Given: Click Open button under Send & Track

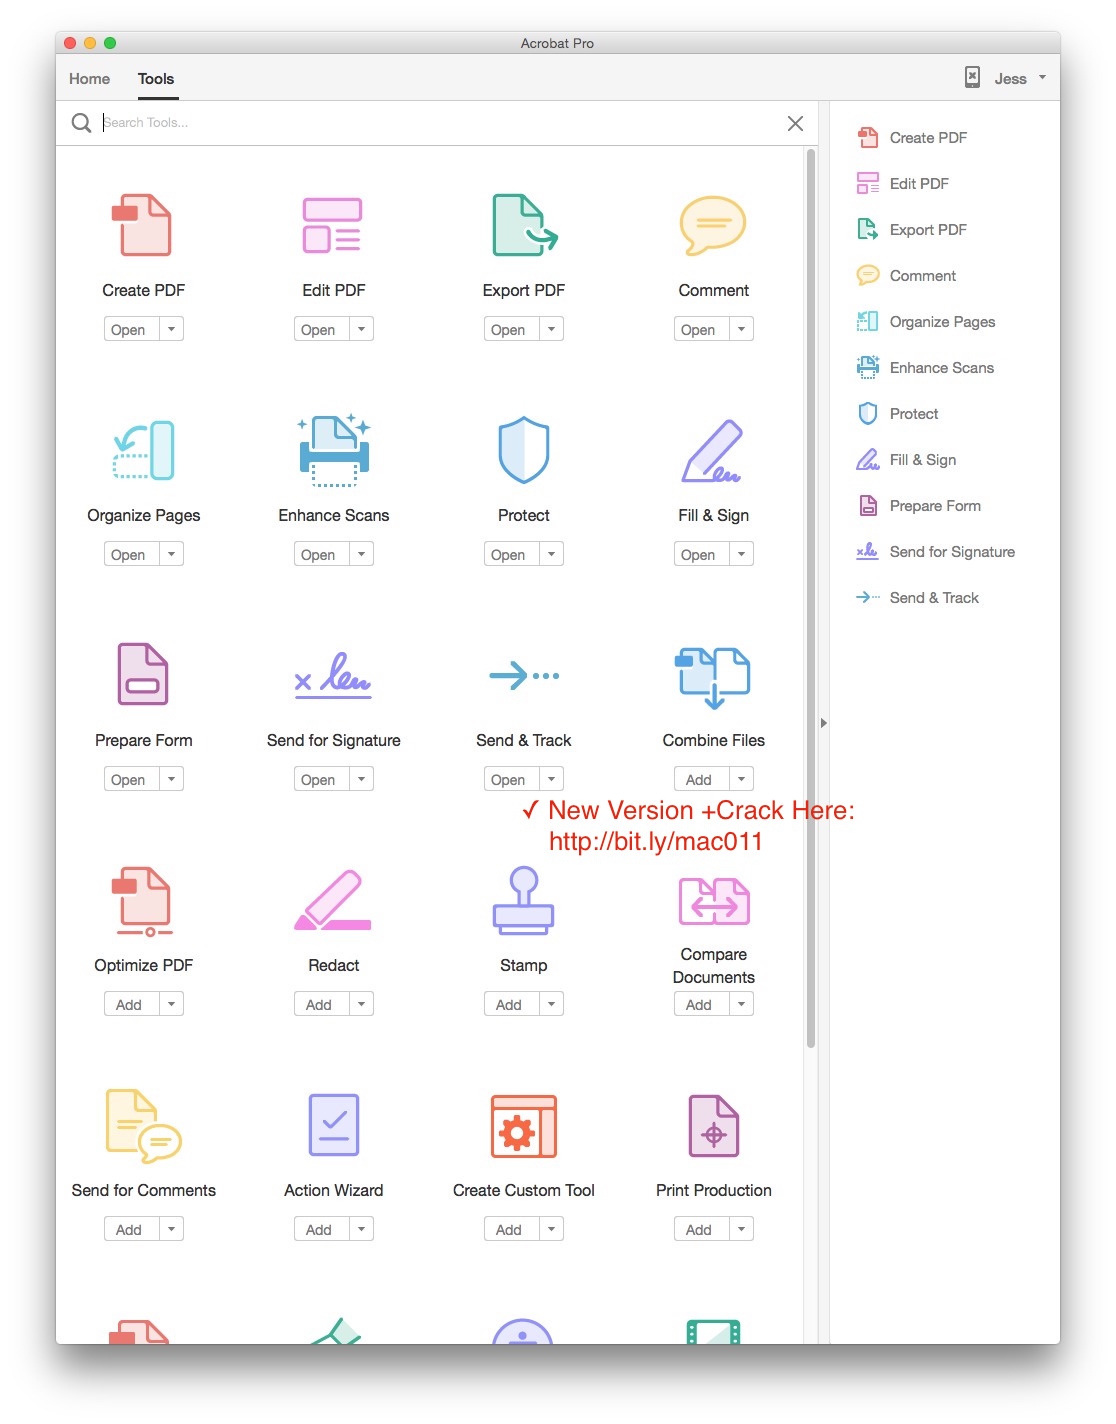Looking at the screenshot, I should (512, 779).
